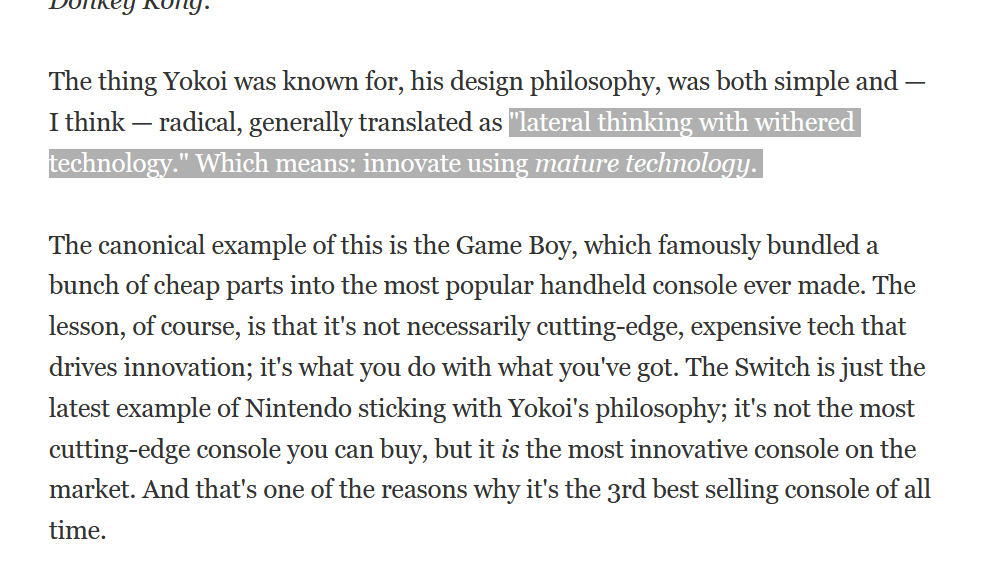Click the italic "Donkey Kong" title text
Image resolution: width=985 pixels, height=566 pixels.
pyautogui.click(x=116, y=4)
